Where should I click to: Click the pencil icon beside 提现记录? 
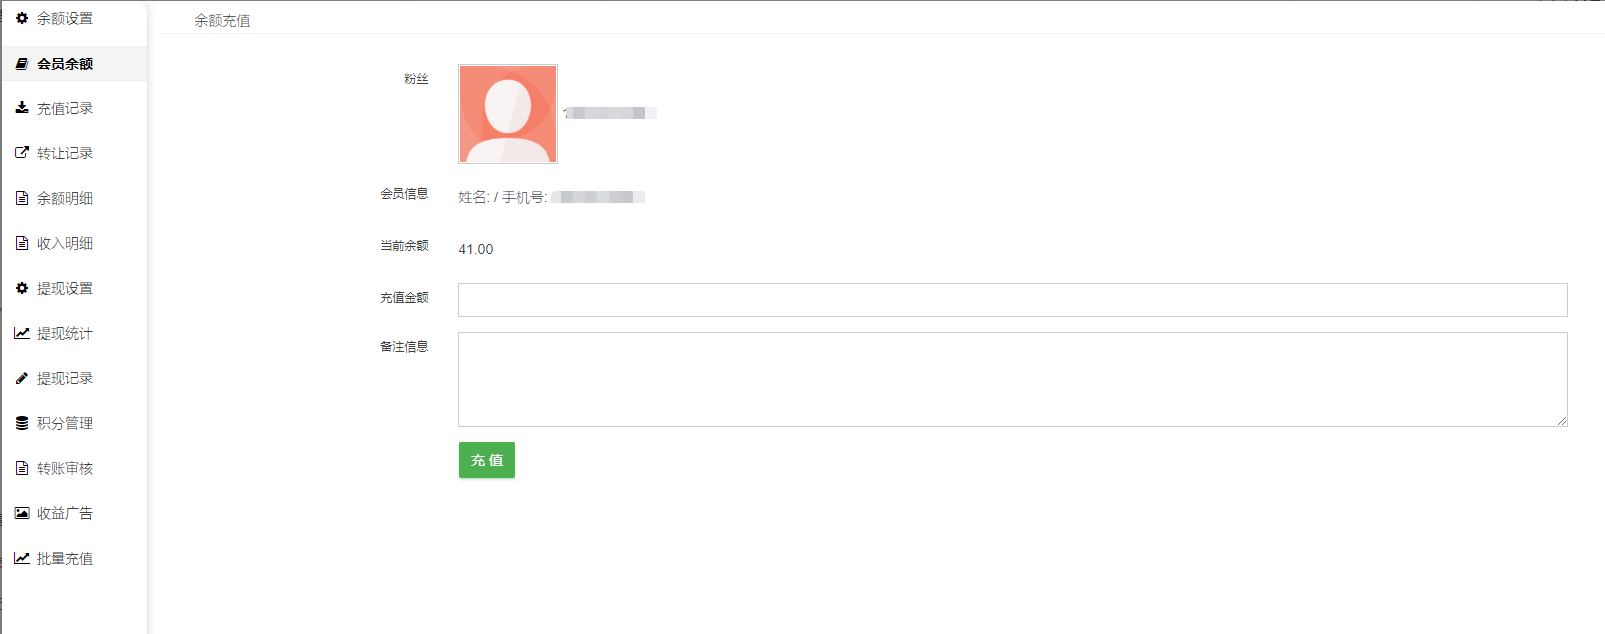tap(22, 378)
